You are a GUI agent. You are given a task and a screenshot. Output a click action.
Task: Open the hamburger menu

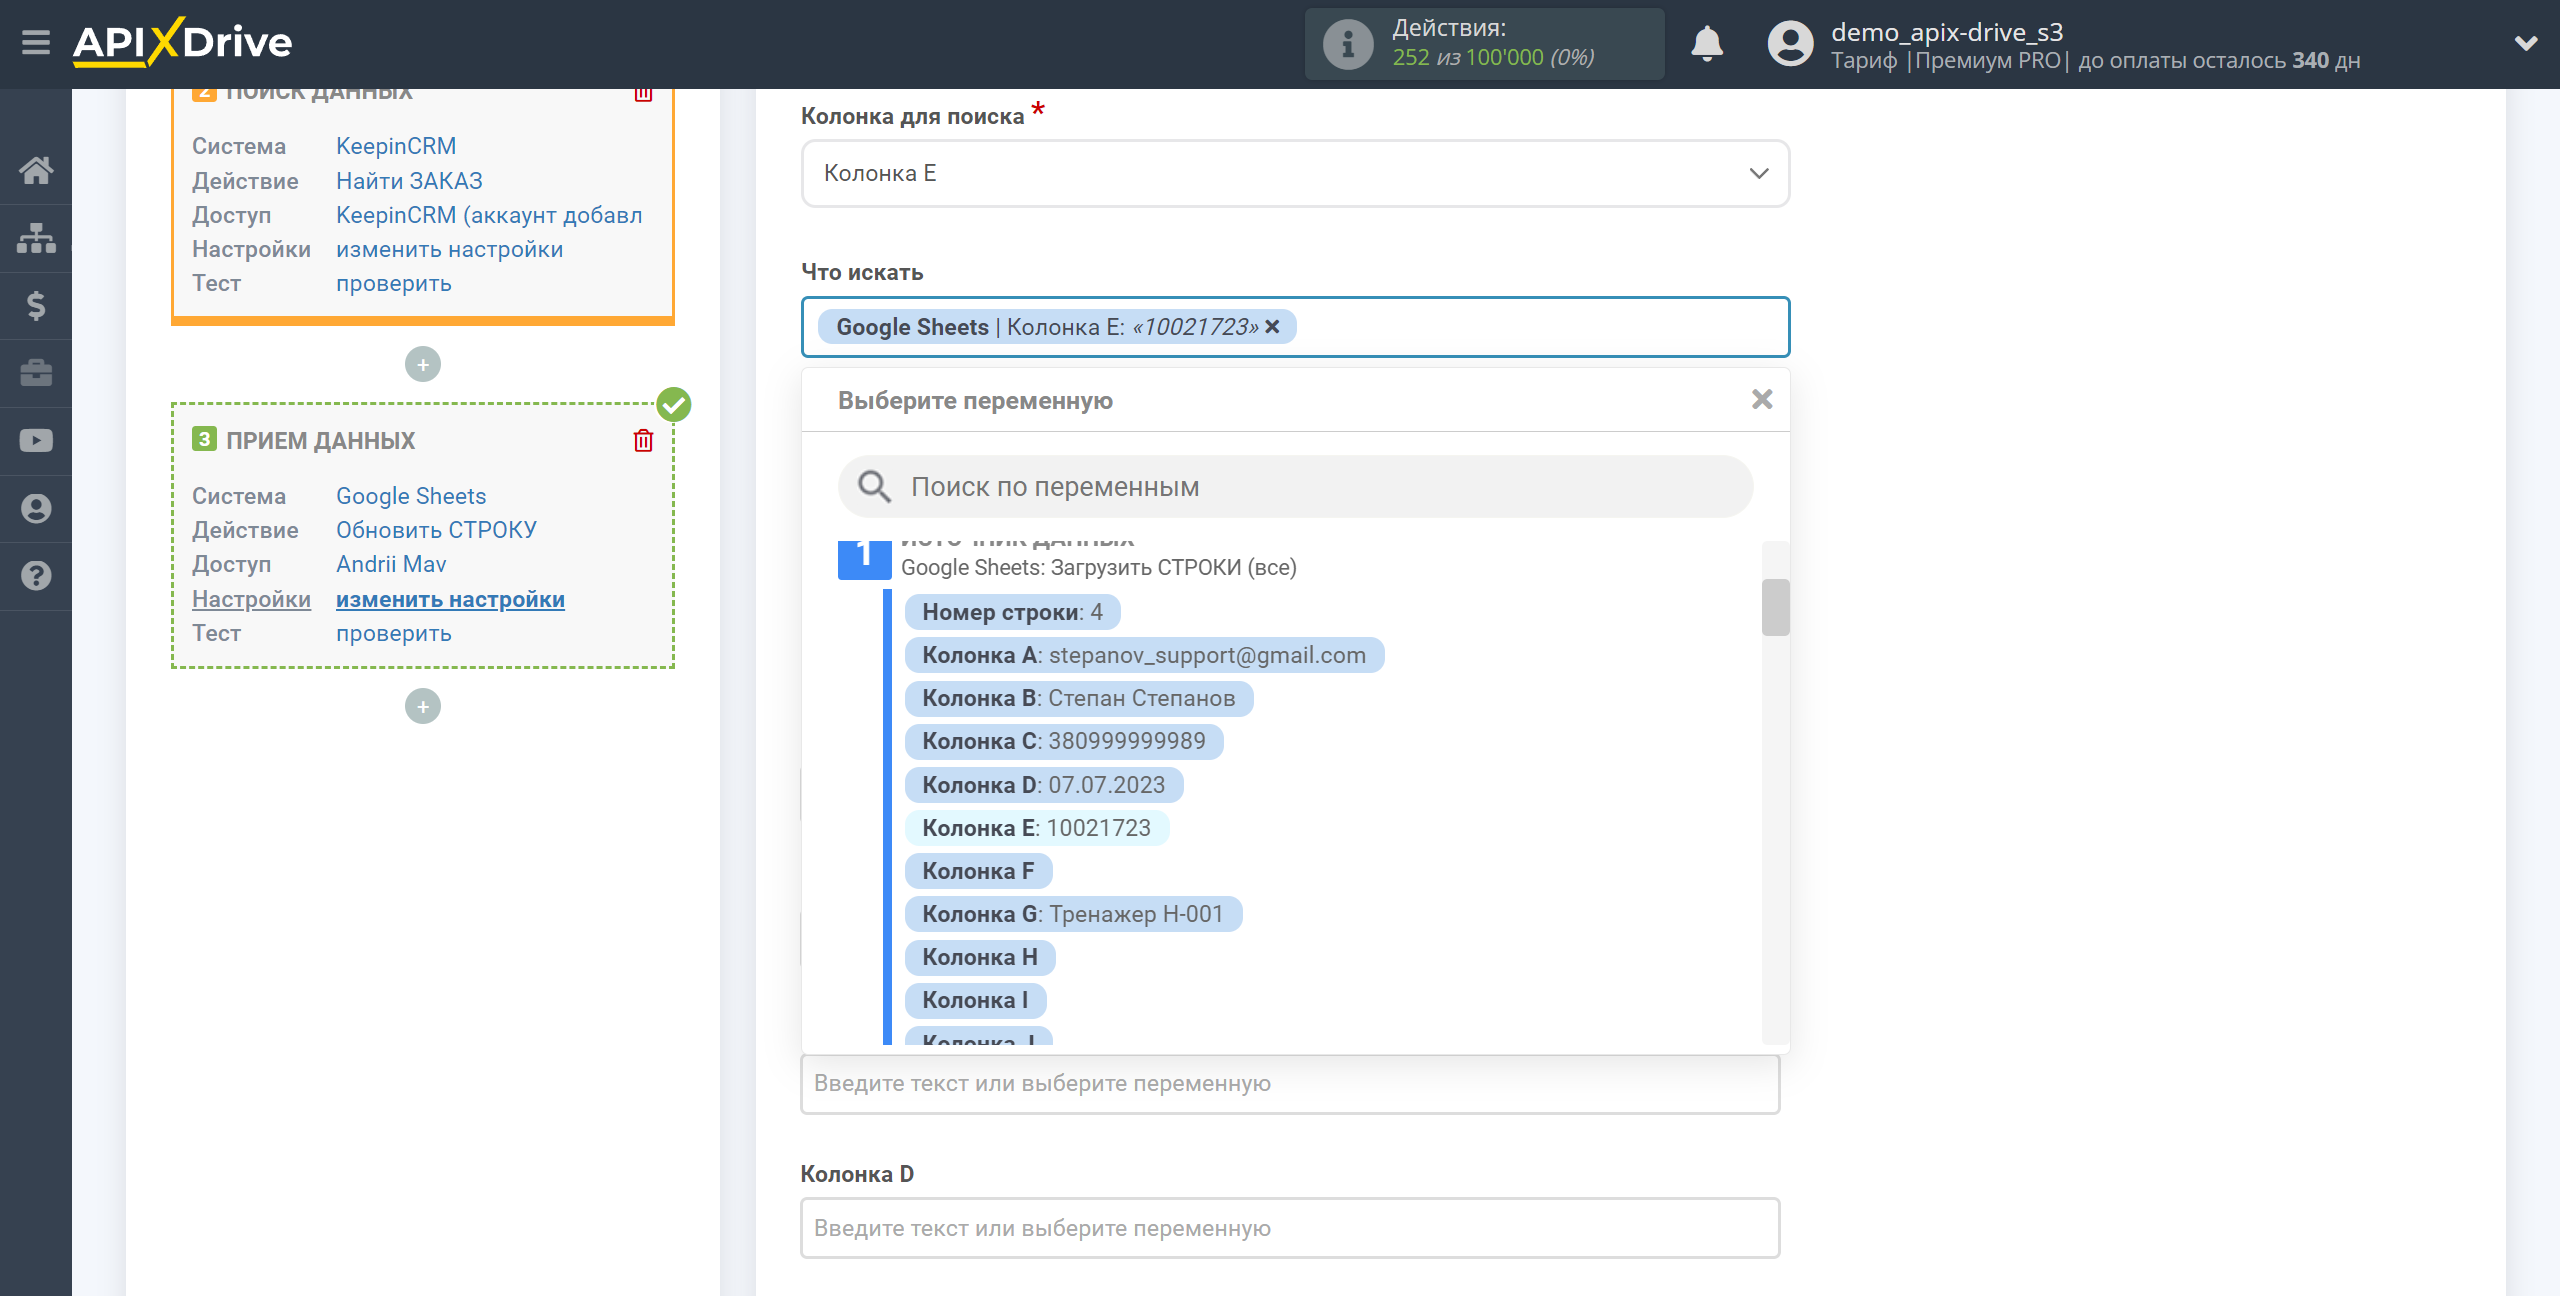tap(36, 43)
